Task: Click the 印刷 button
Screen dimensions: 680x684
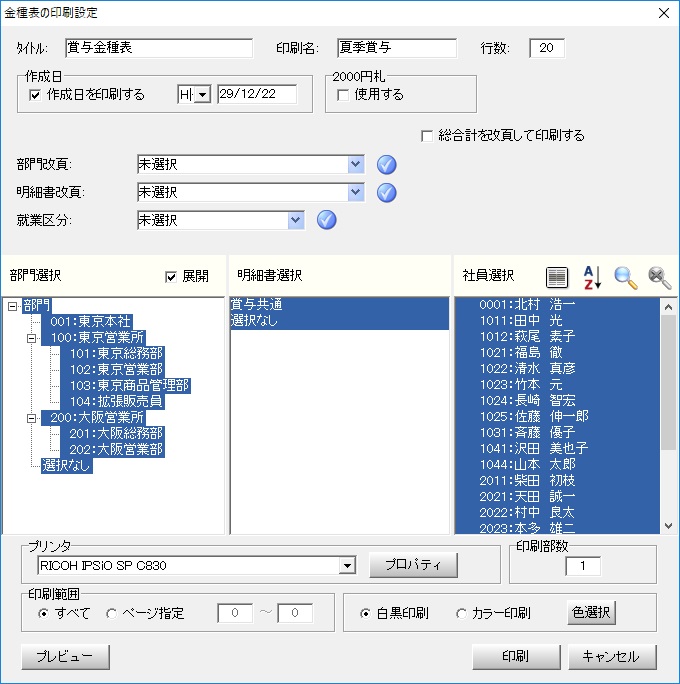Action: [x=516, y=657]
